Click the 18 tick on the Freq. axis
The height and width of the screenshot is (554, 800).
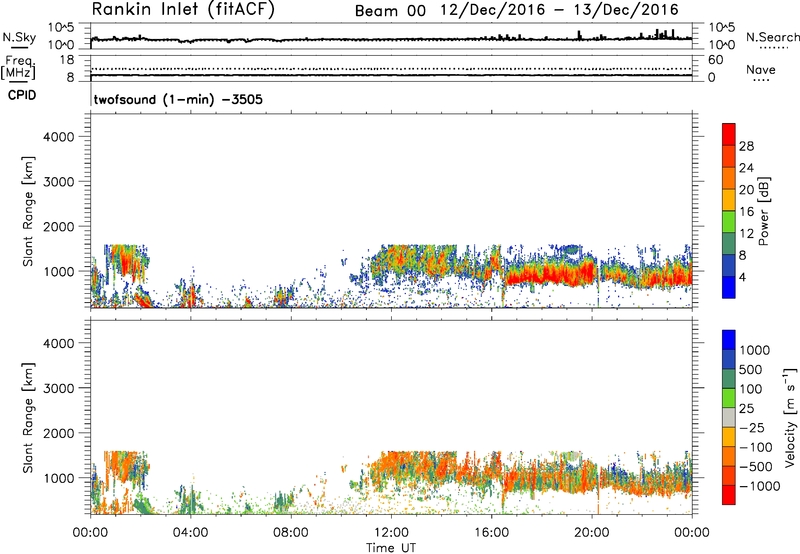(67, 60)
